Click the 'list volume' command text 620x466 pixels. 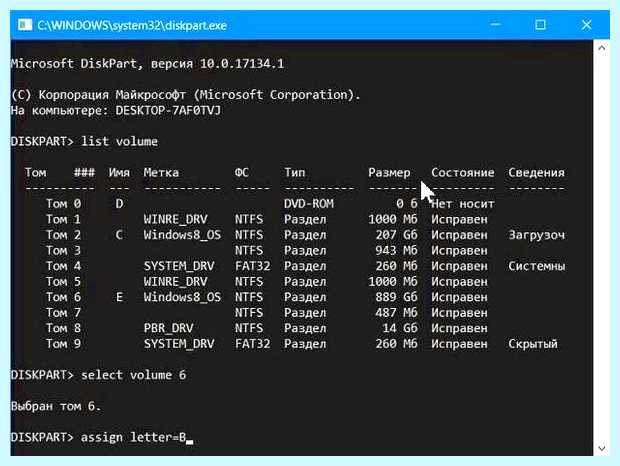(x=119, y=141)
